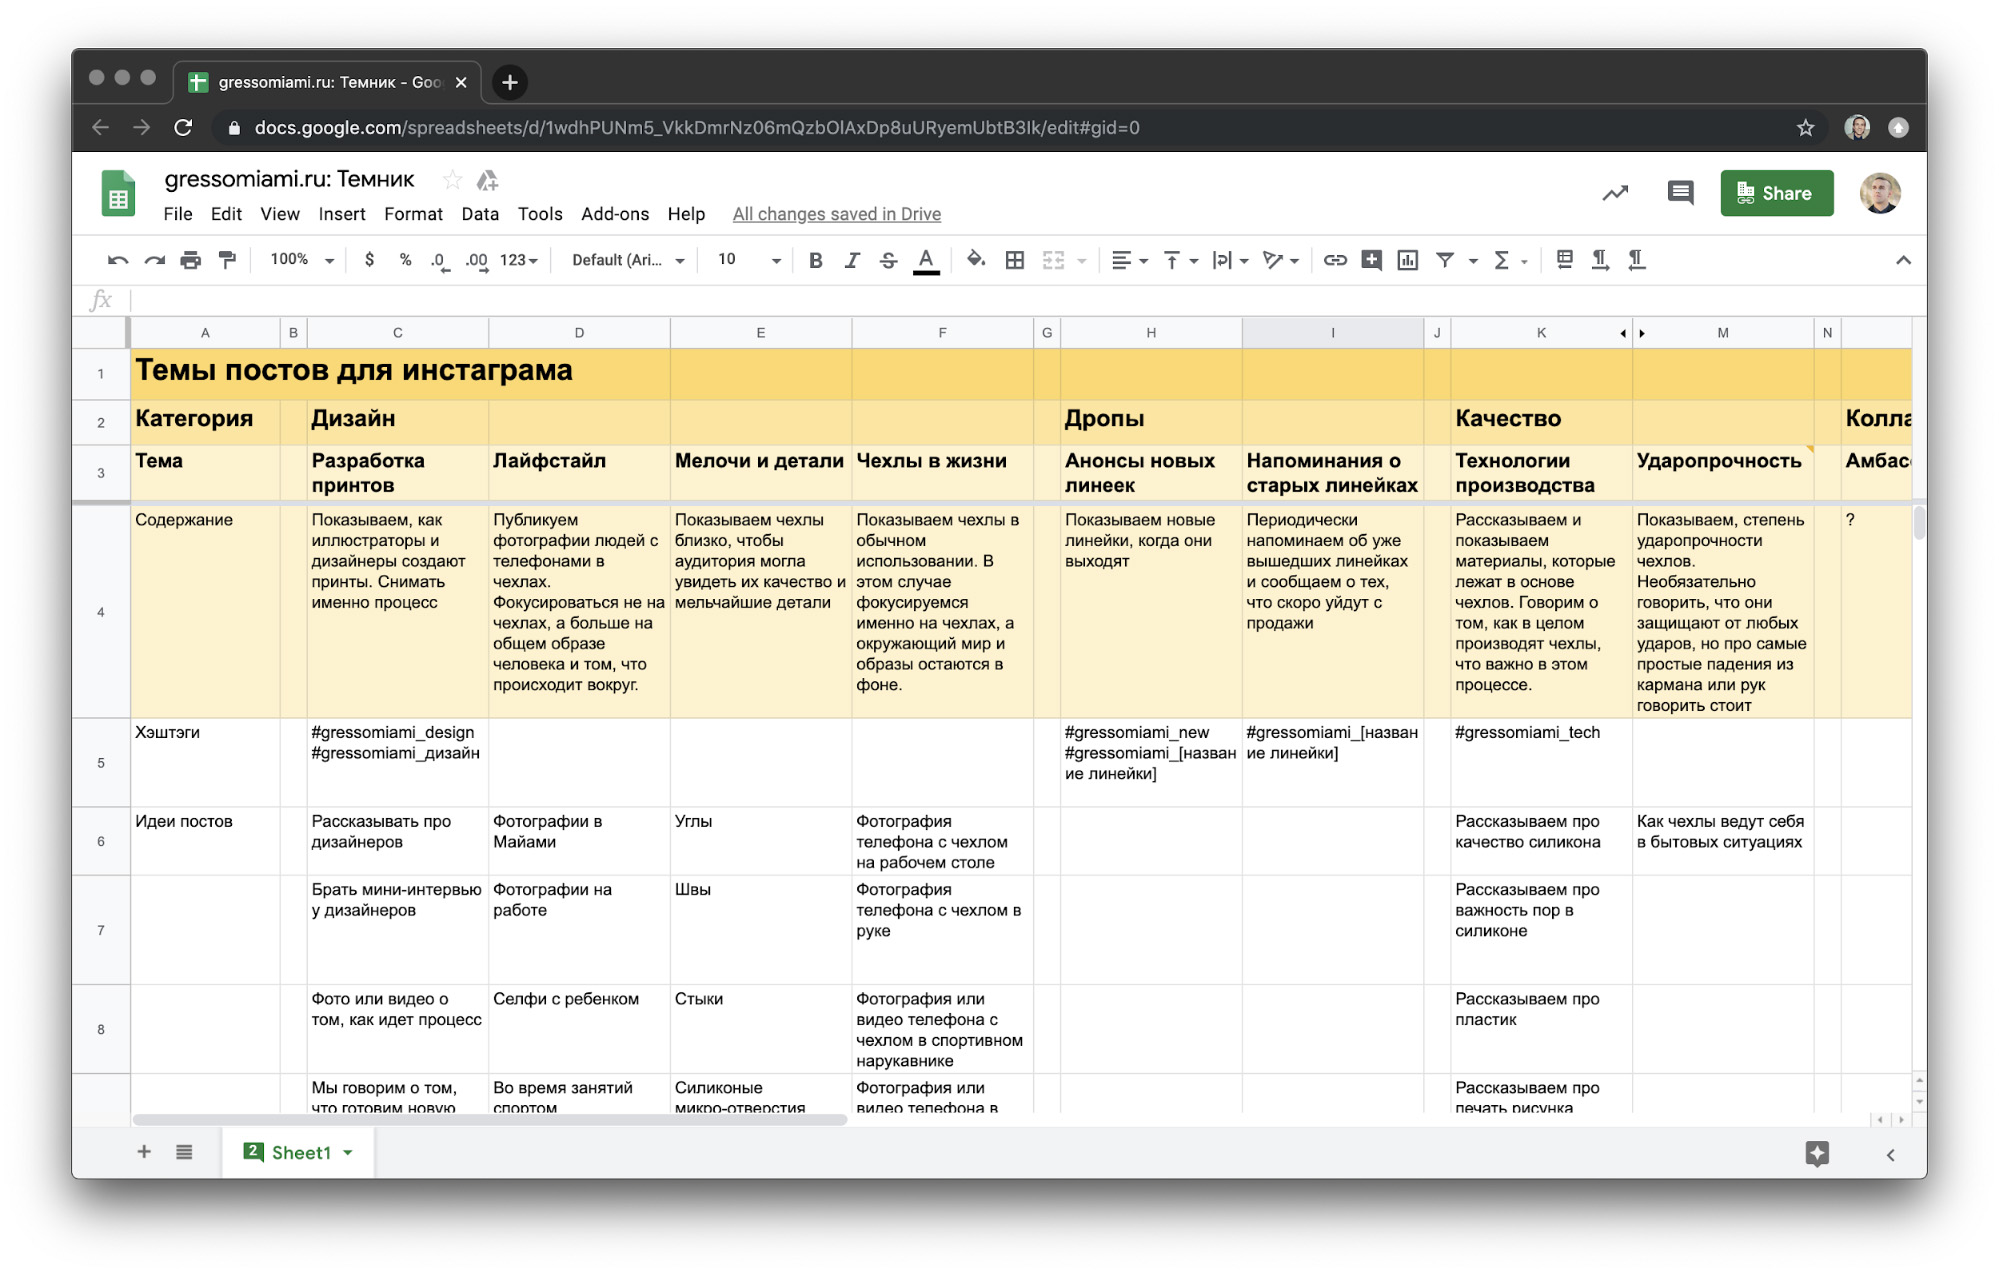Select the Paint format tool

coord(228,260)
